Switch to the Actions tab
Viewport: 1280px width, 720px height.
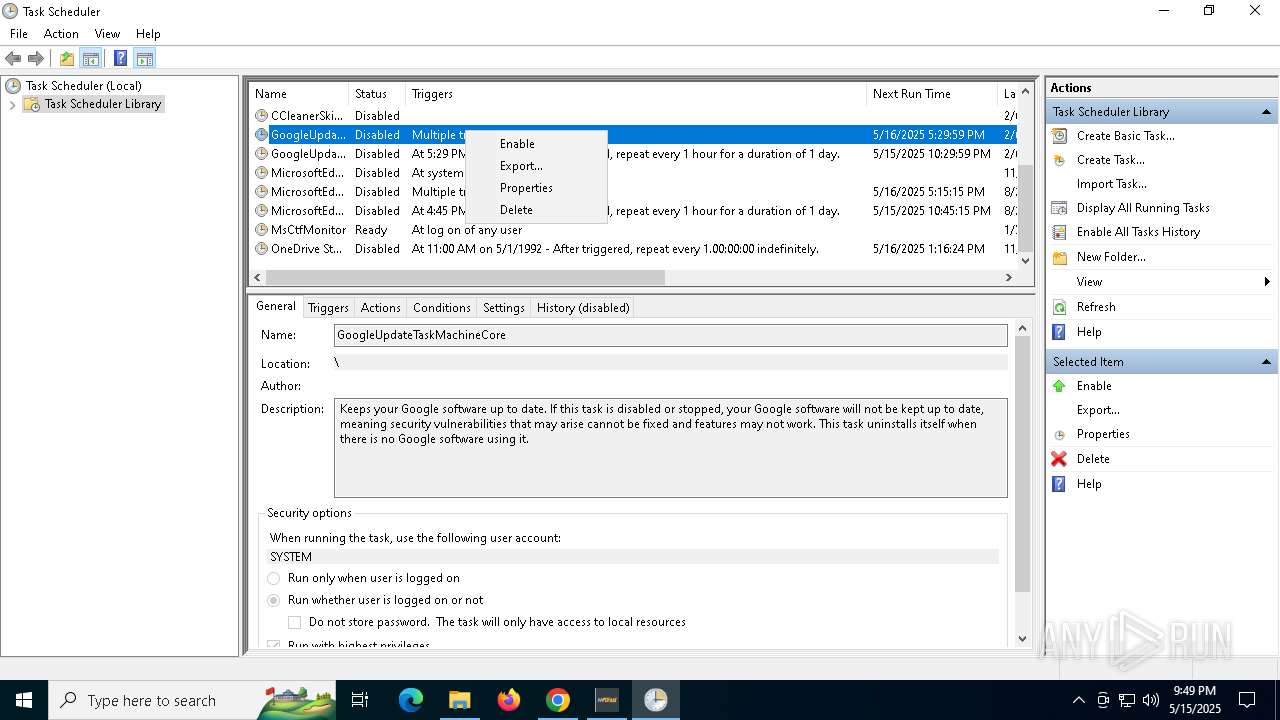380,308
